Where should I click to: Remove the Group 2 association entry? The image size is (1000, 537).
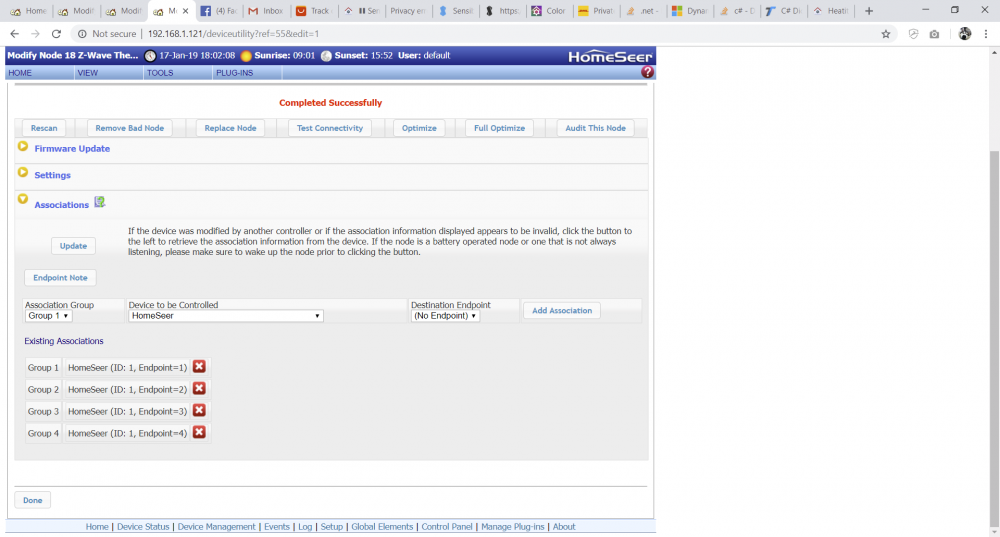click(x=199, y=389)
